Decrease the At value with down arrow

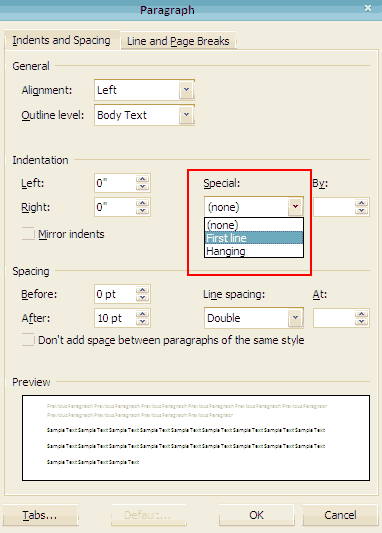(x=361, y=322)
